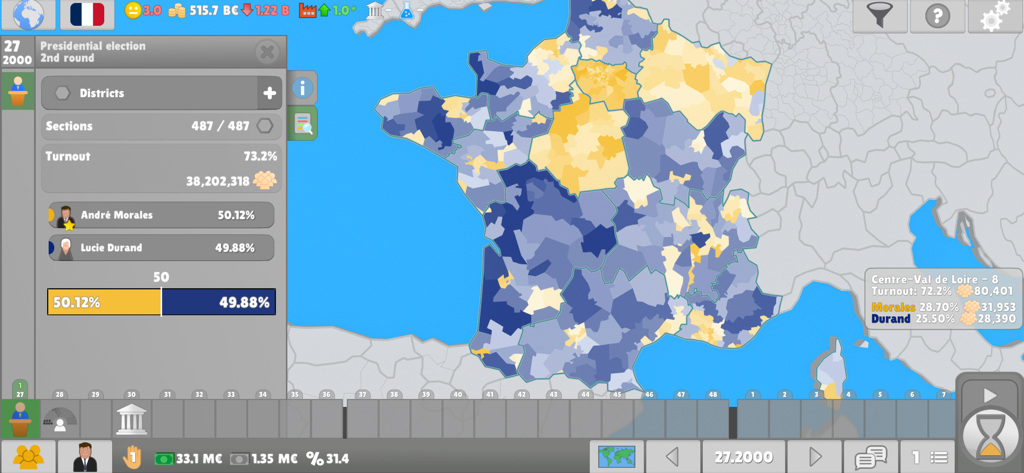Open the parliament building icon in top bar

click(x=375, y=10)
